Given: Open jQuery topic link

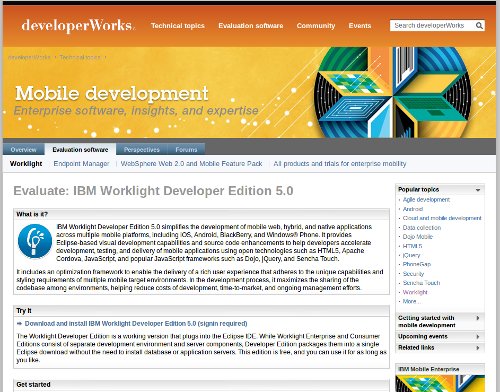Looking at the screenshot, I should [411, 255].
